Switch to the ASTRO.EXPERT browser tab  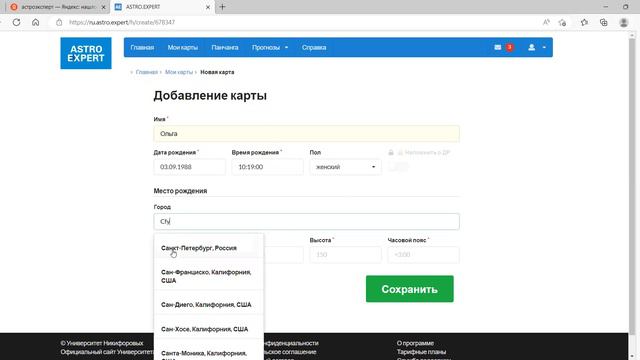click(x=161, y=7)
